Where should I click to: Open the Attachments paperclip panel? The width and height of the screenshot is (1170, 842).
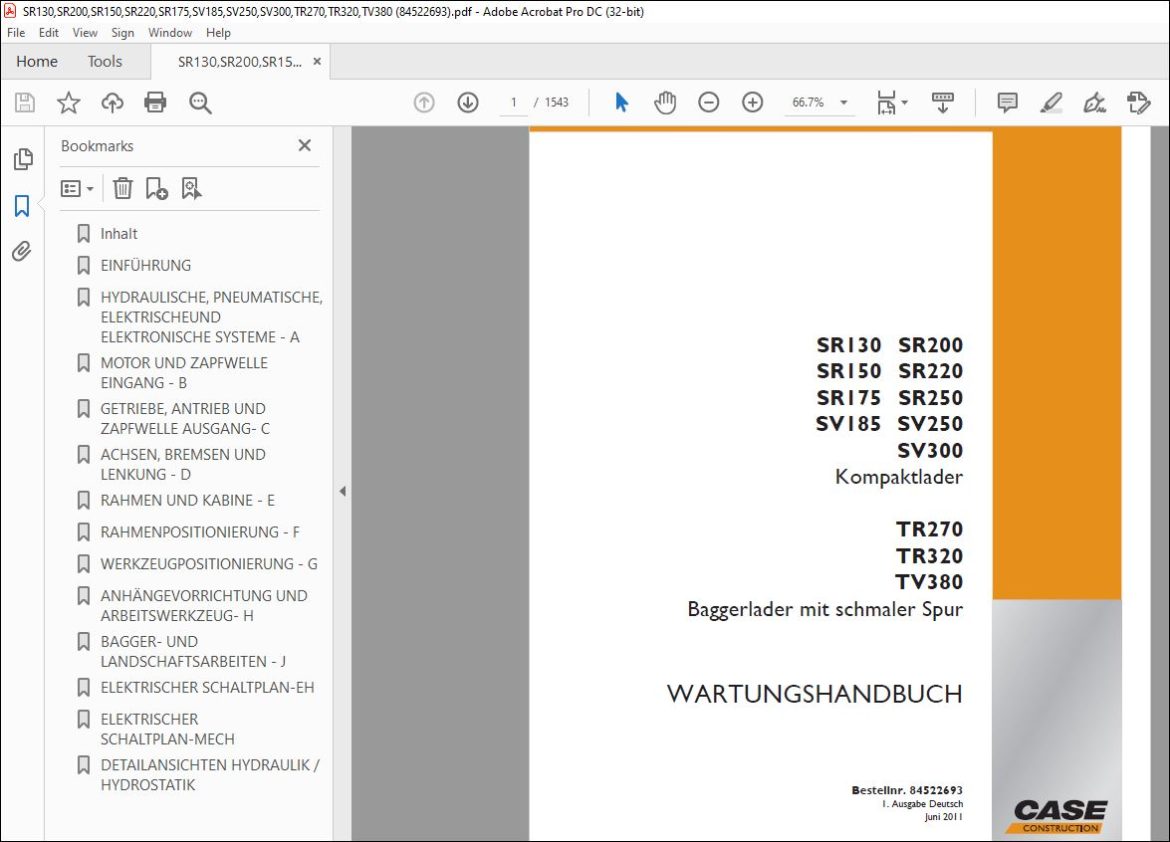(x=22, y=252)
